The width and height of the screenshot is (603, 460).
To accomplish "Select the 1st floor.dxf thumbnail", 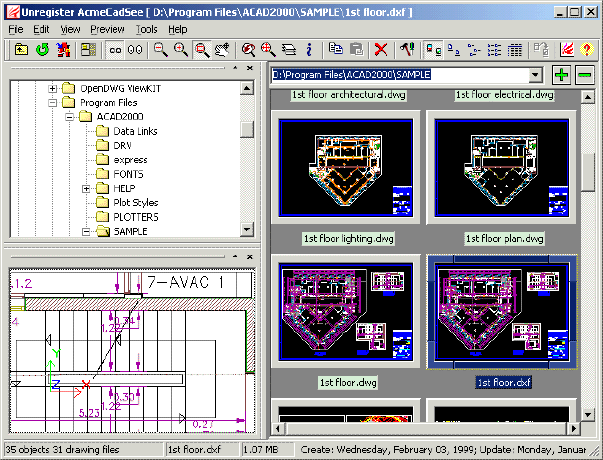I will (501, 312).
